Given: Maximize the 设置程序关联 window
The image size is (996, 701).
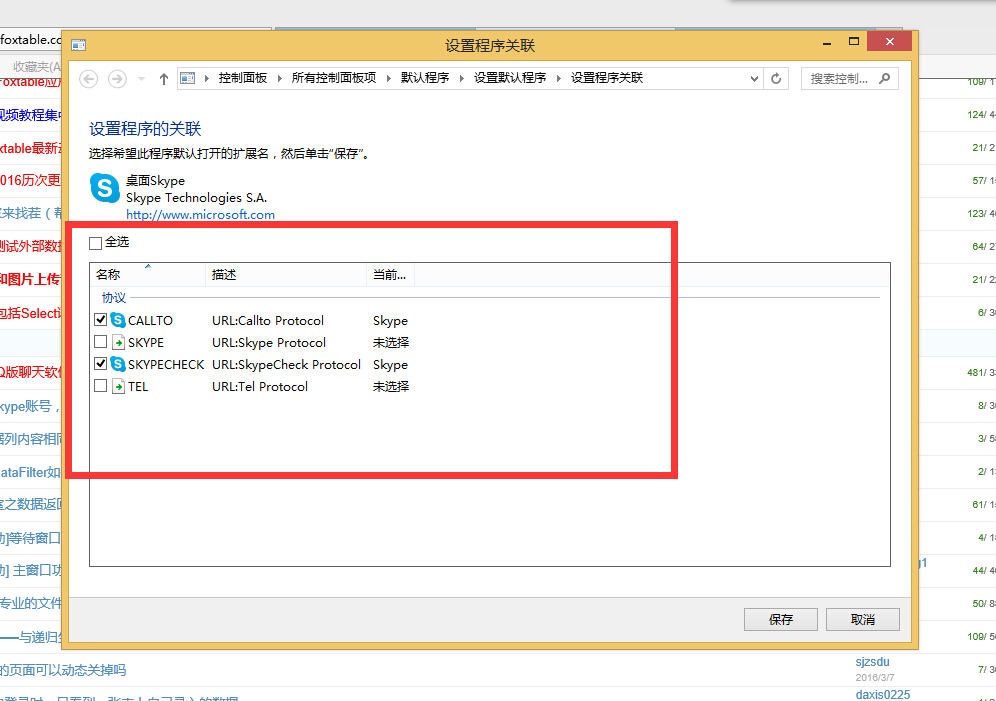Looking at the screenshot, I should (854, 42).
